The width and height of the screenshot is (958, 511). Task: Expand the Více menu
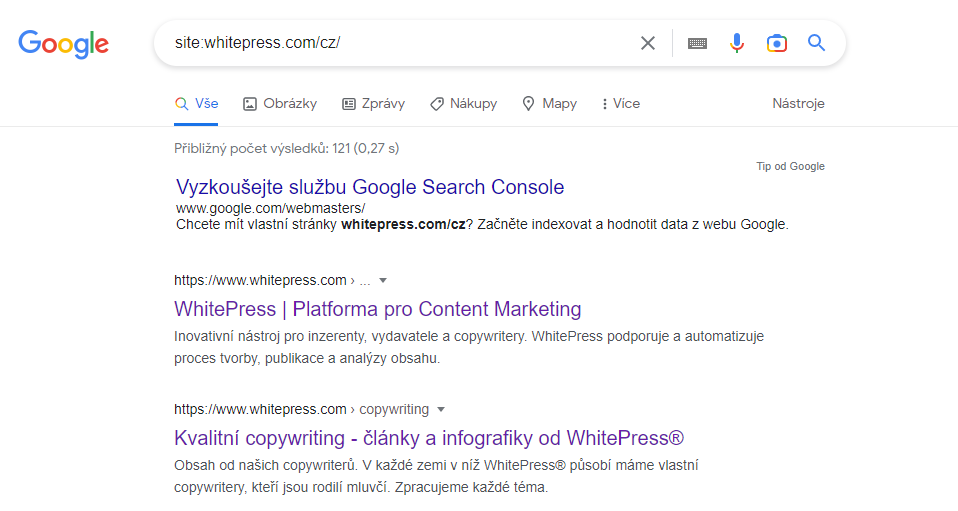[x=621, y=104]
